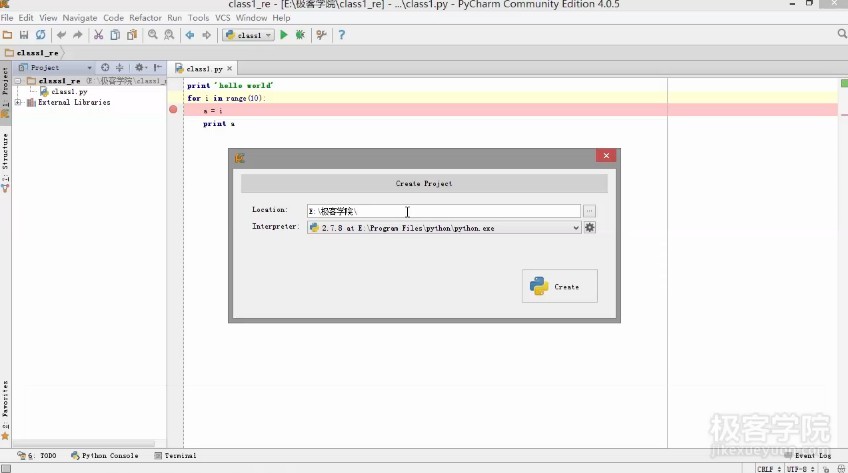Open interpreter gear settings in dialog
This screenshot has height=473, width=848.
589,228
